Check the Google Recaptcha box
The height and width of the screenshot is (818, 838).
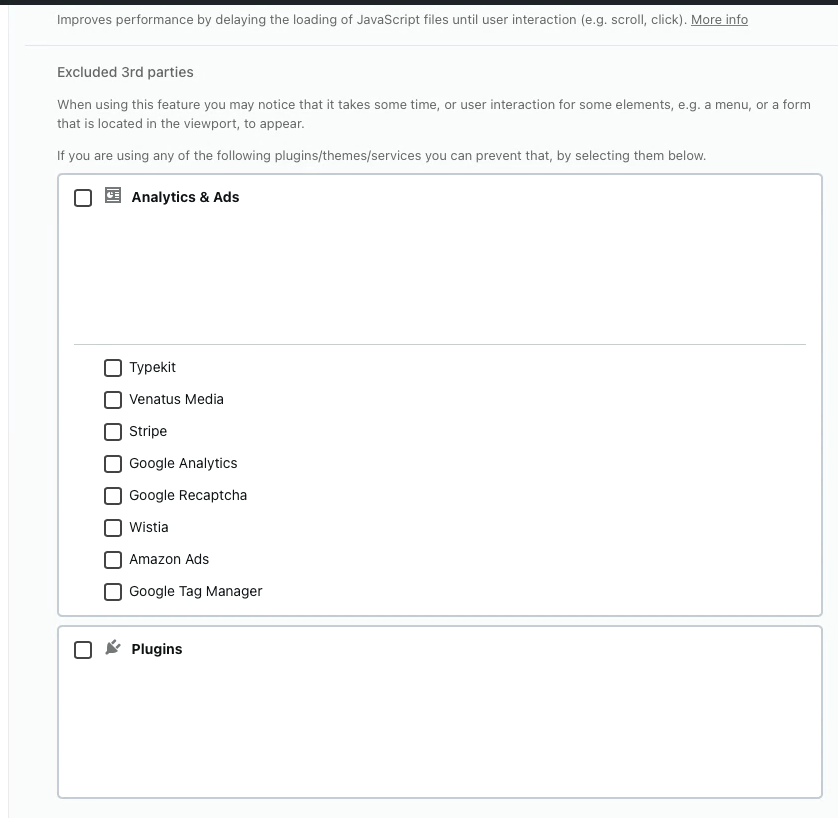tap(113, 496)
